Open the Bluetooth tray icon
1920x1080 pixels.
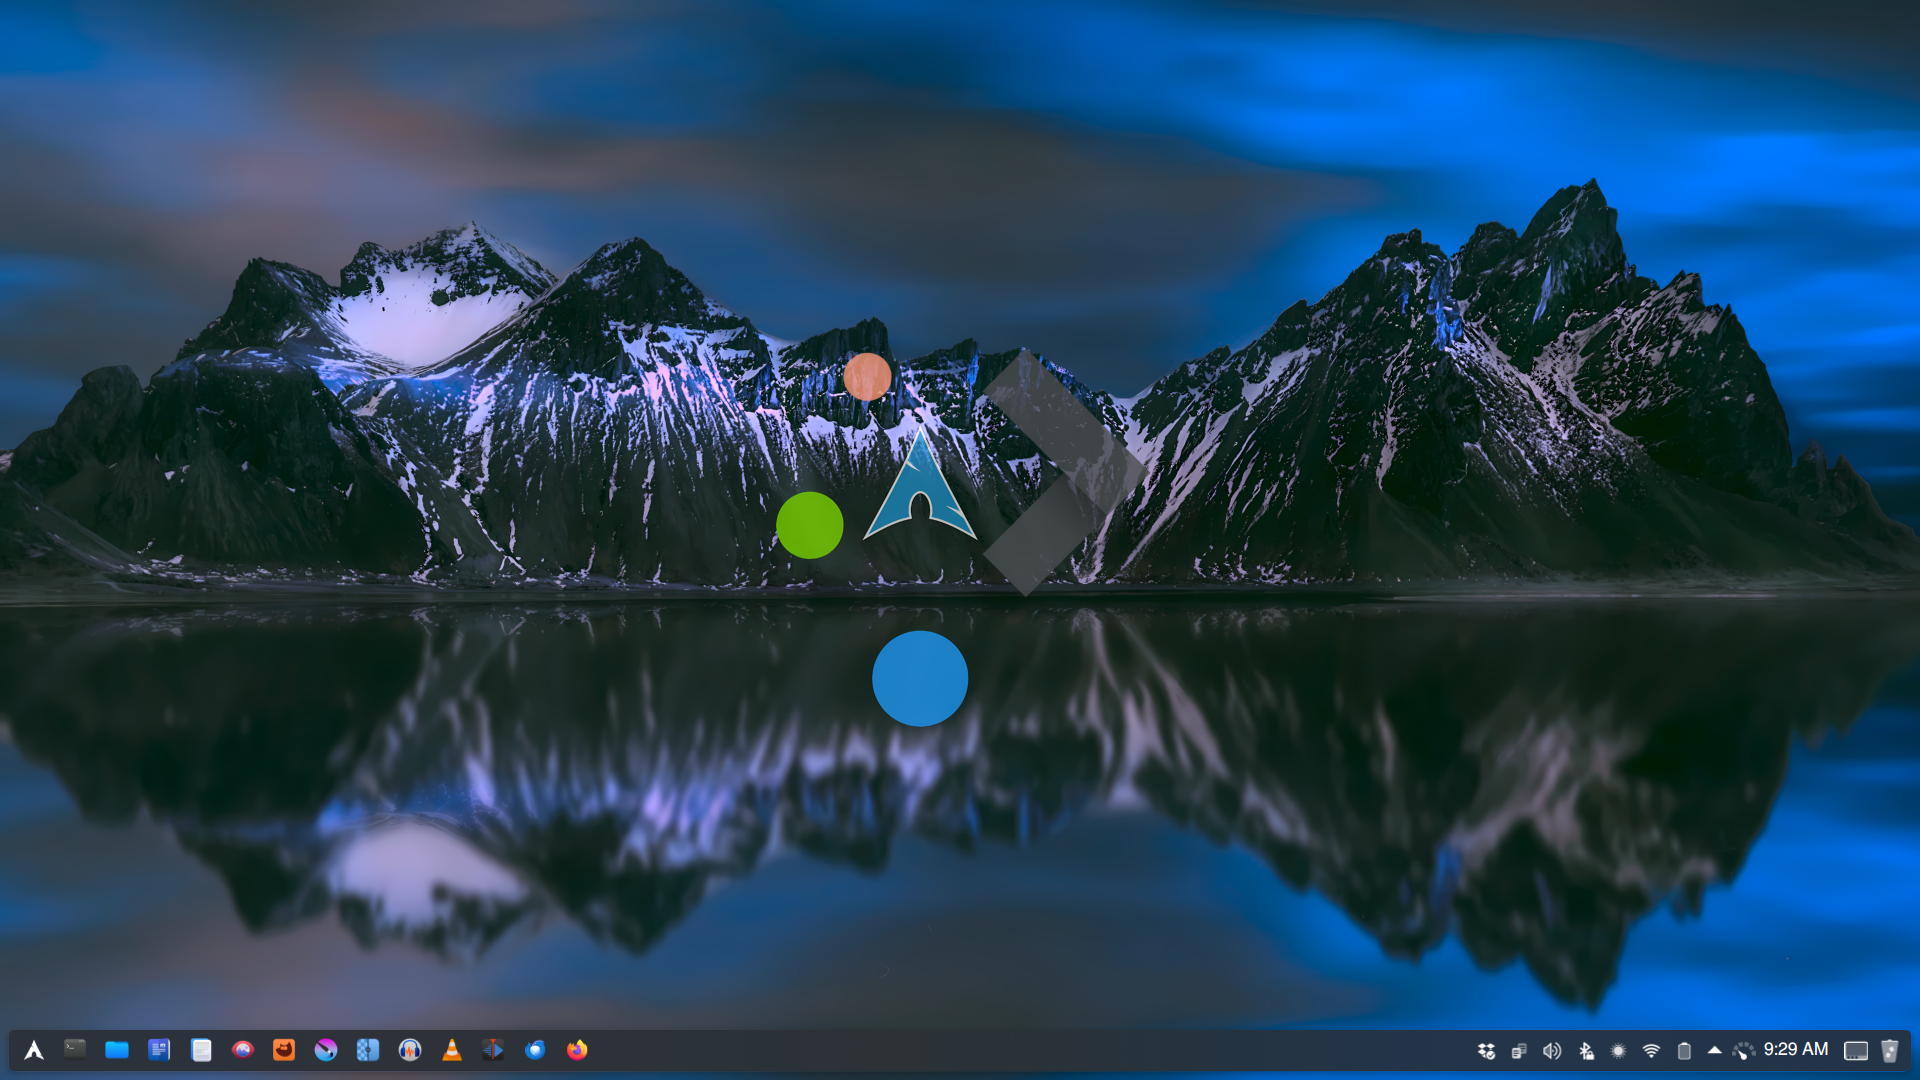pyautogui.click(x=1585, y=1051)
